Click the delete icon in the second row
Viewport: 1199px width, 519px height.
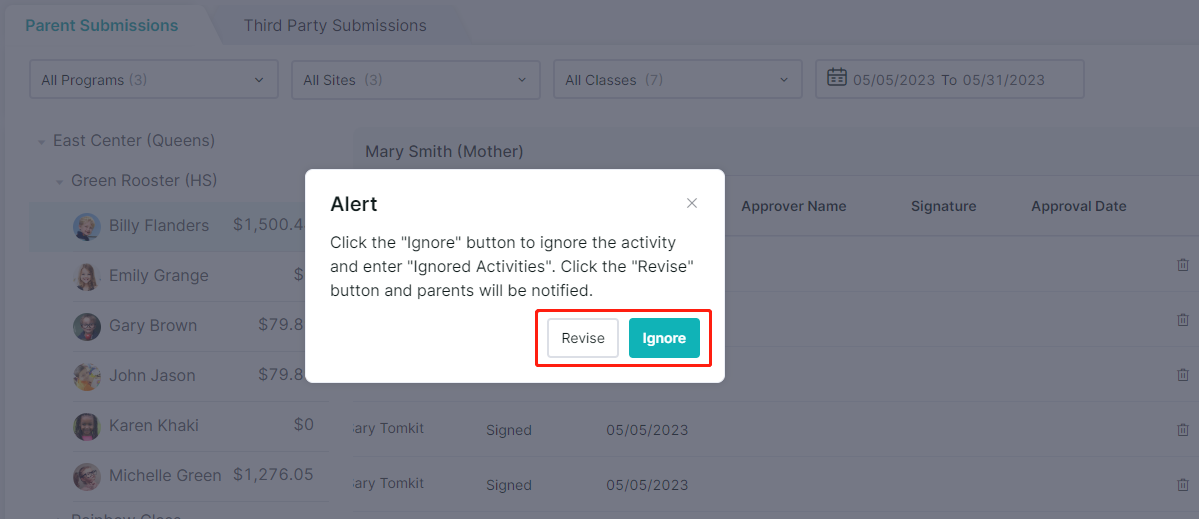(1182, 320)
